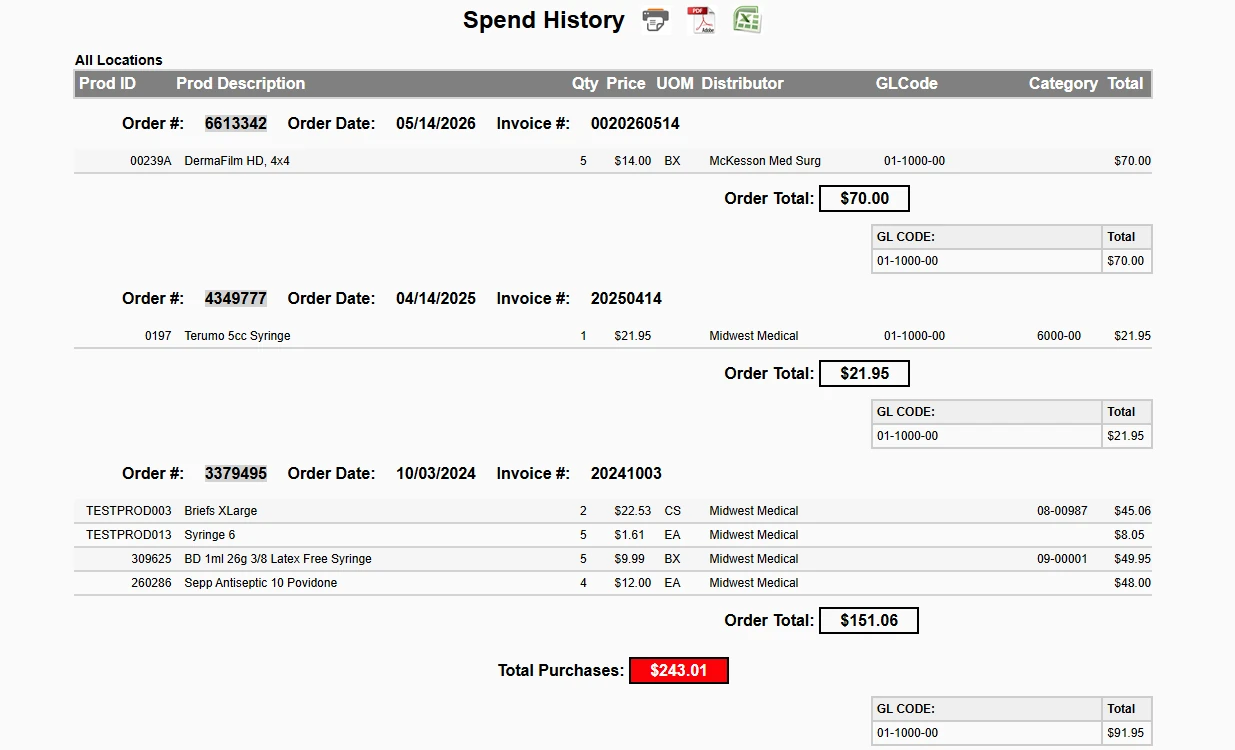This screenshot has width=1235, height=750.
Task: Click the $21.95 order total box
Action: tap(864, 373)
